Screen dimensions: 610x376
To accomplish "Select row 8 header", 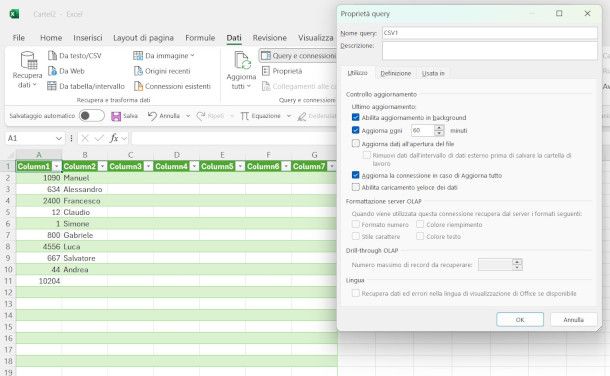I will click(x=8, y=247).
